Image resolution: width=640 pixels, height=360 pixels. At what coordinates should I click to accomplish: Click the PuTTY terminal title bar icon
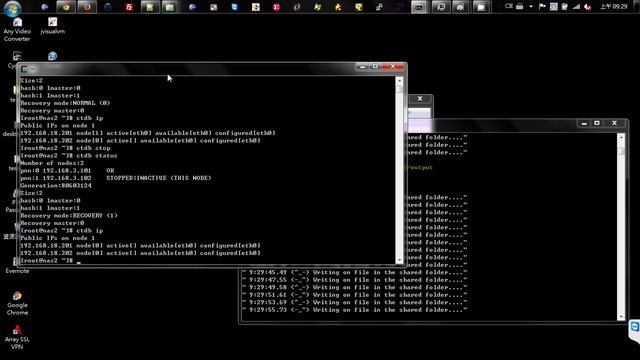tap(24, 69)
